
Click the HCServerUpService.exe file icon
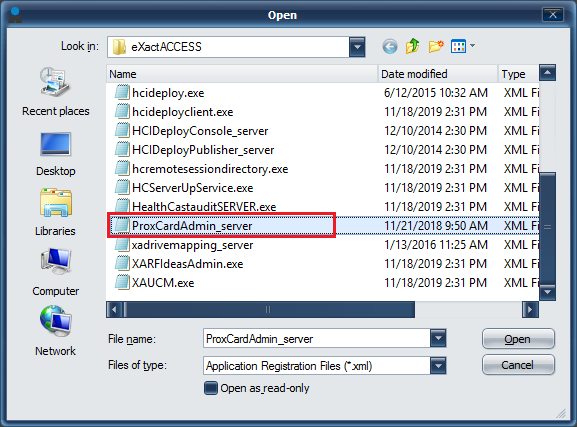tap(122, 187)
